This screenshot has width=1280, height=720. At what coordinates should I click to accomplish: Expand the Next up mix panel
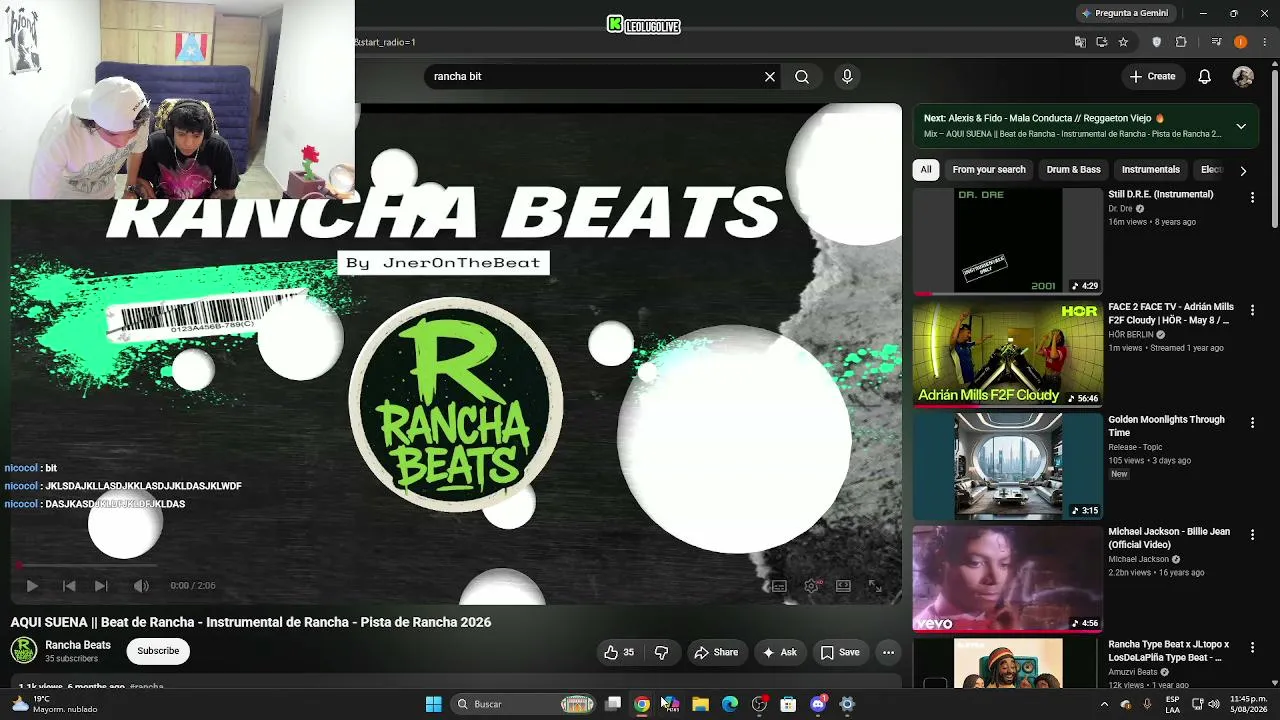click(x=1241, y=126)
